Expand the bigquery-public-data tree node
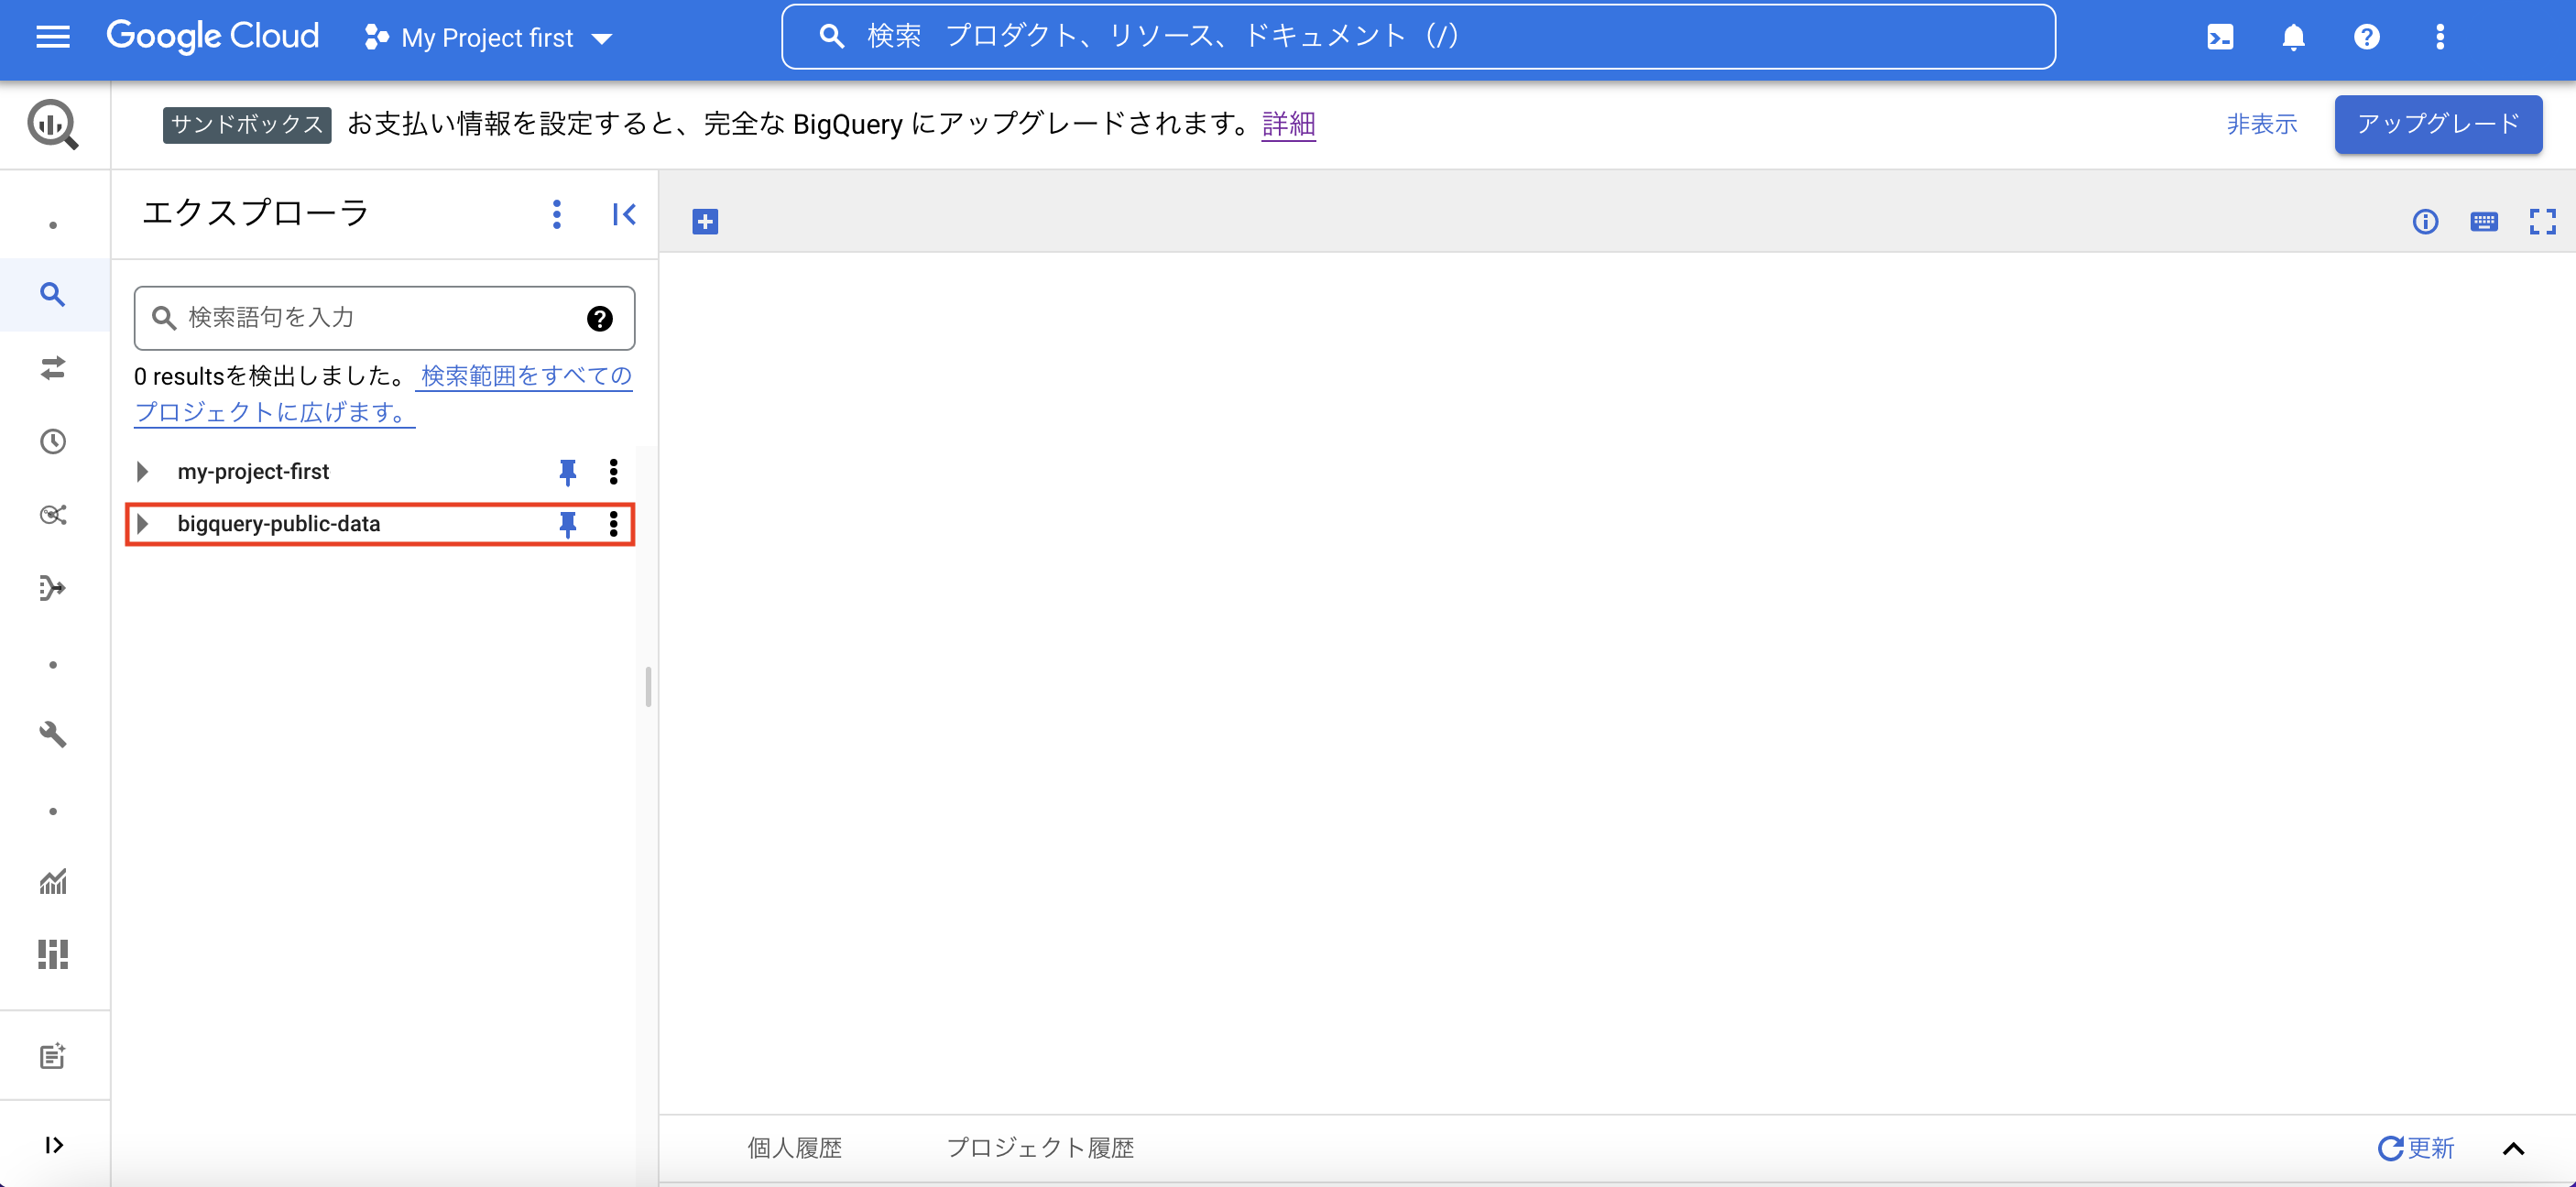The width and height of the screenshot is (2576, 1187). (x=143, y=523)
